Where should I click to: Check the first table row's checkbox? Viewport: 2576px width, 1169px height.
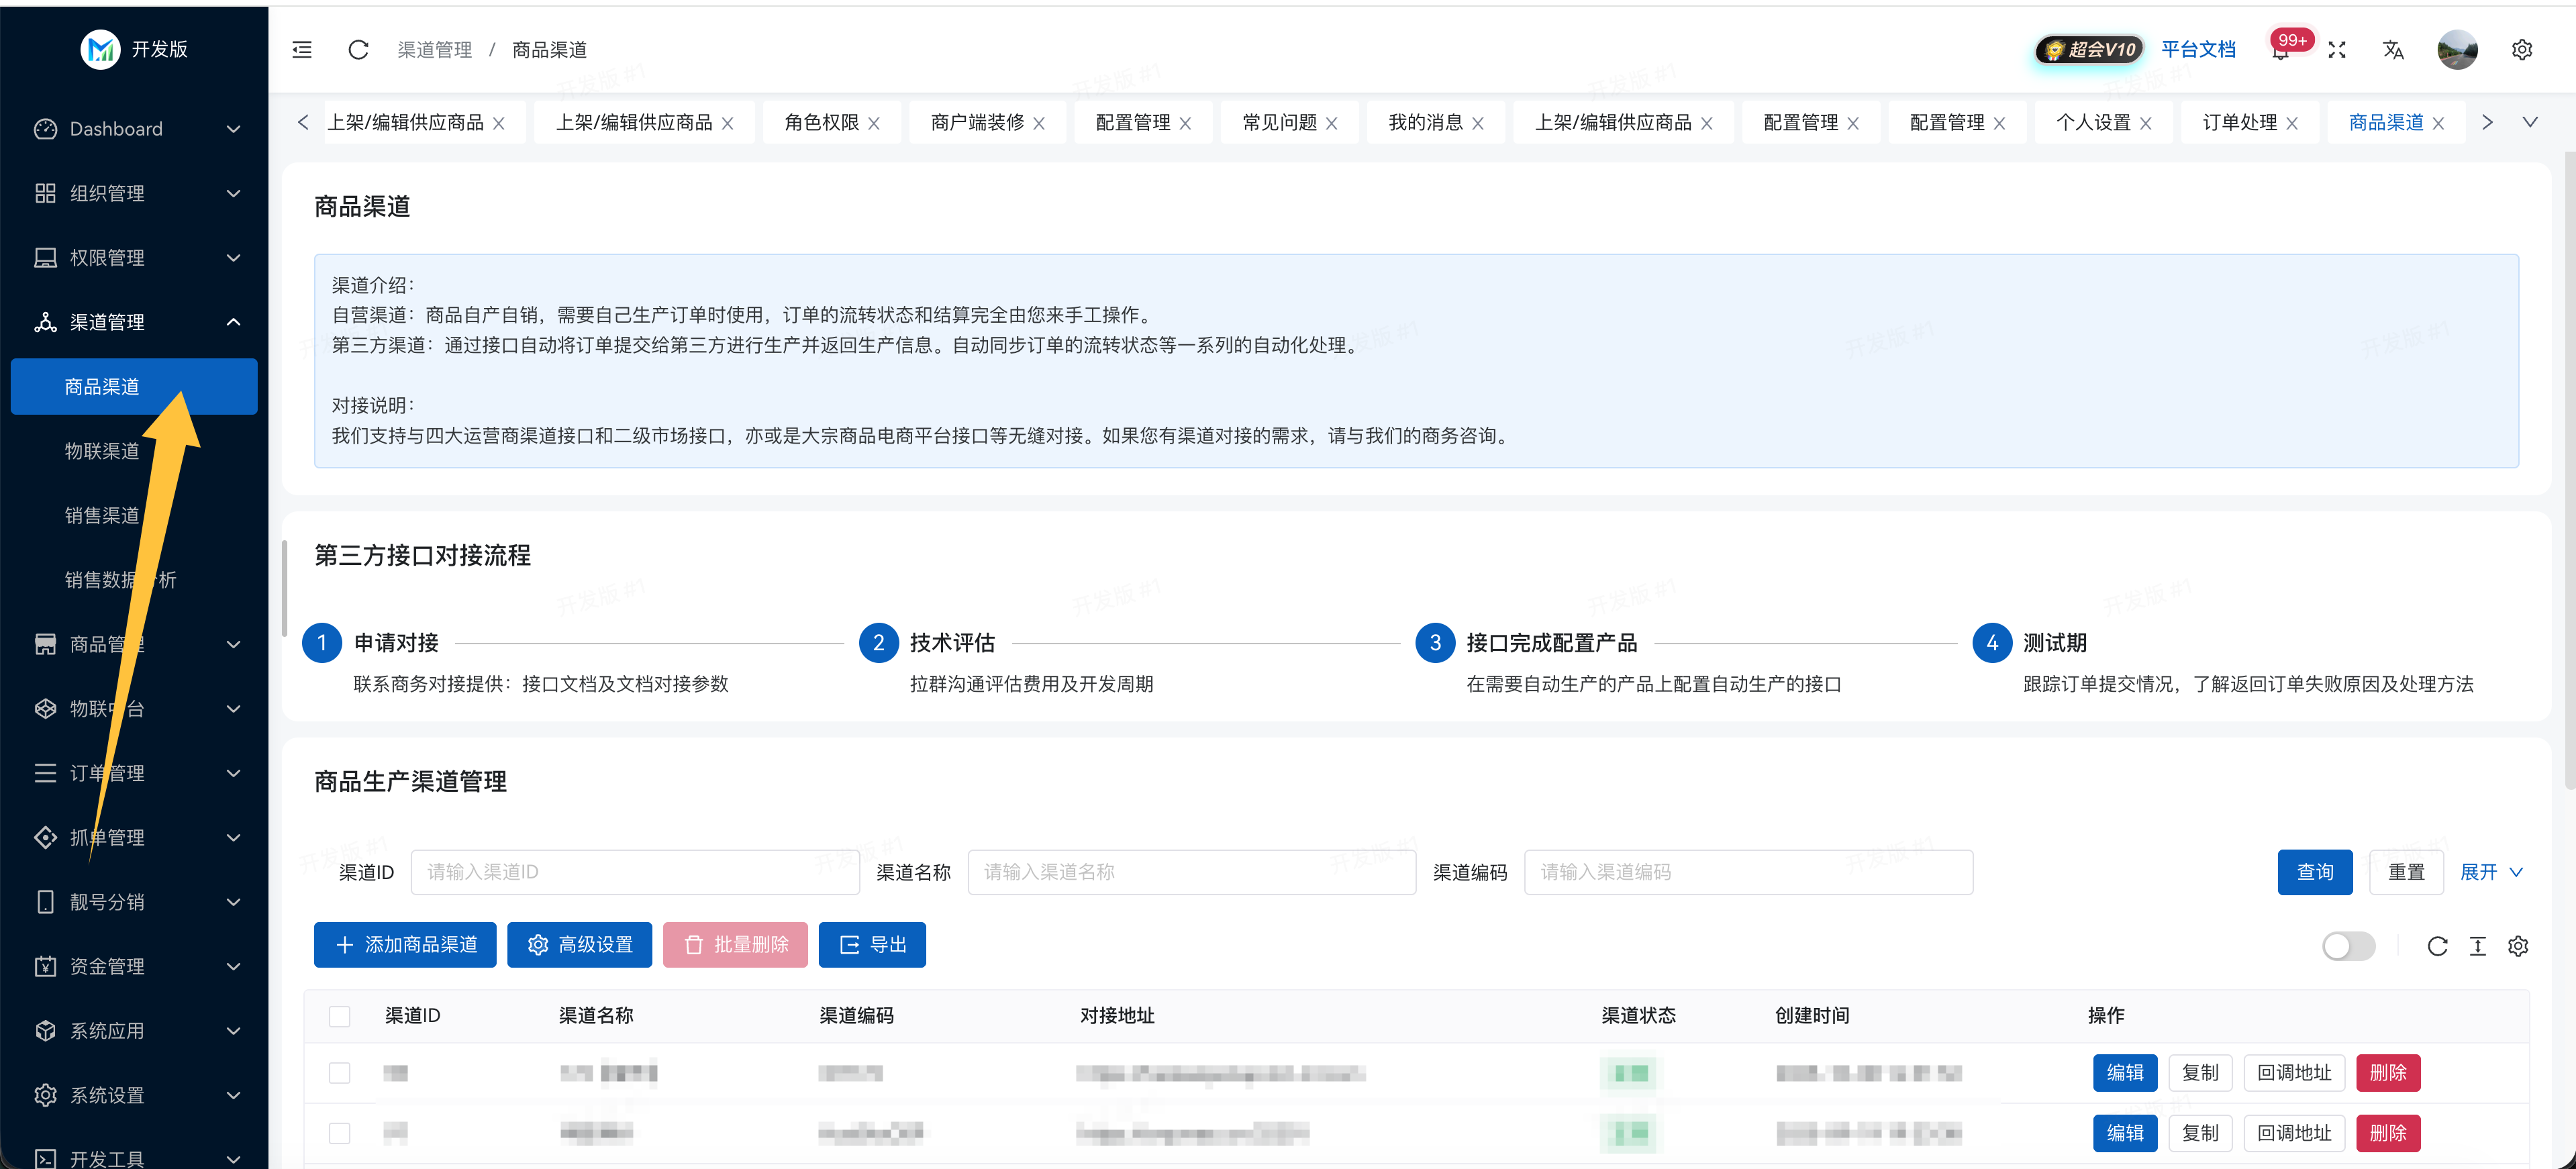pos(340,1073)
